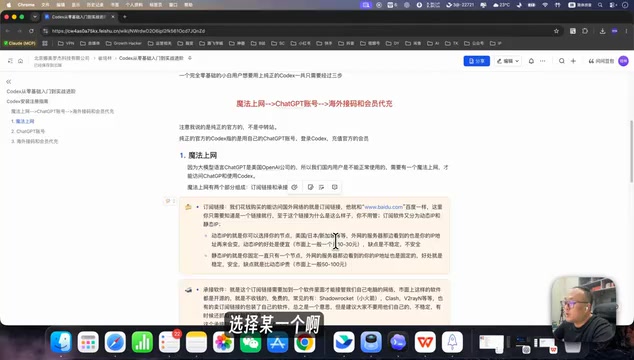The width and height of the screenshot is (634, 360).
Task: Open breadcrumb 'Codex从零基础入门到实战进阶'
Action: pos(151,58)
